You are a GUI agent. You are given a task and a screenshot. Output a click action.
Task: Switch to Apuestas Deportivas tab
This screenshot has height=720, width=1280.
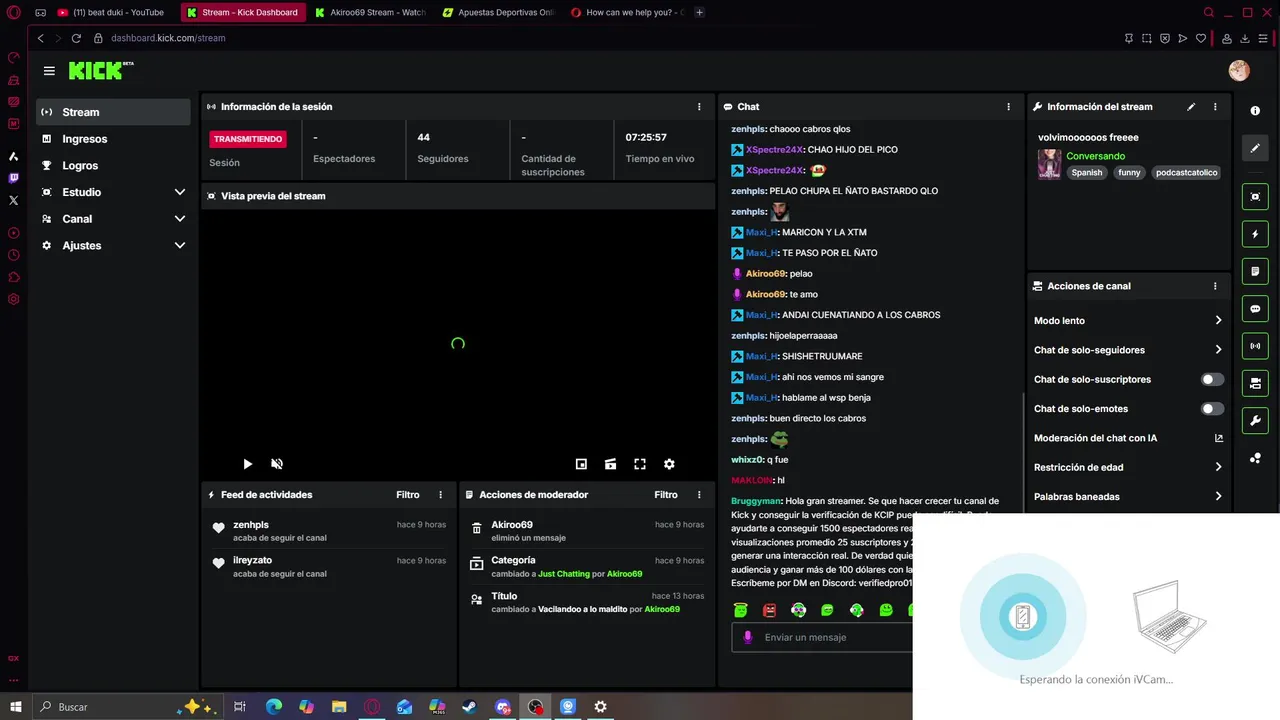coord(499,12)
